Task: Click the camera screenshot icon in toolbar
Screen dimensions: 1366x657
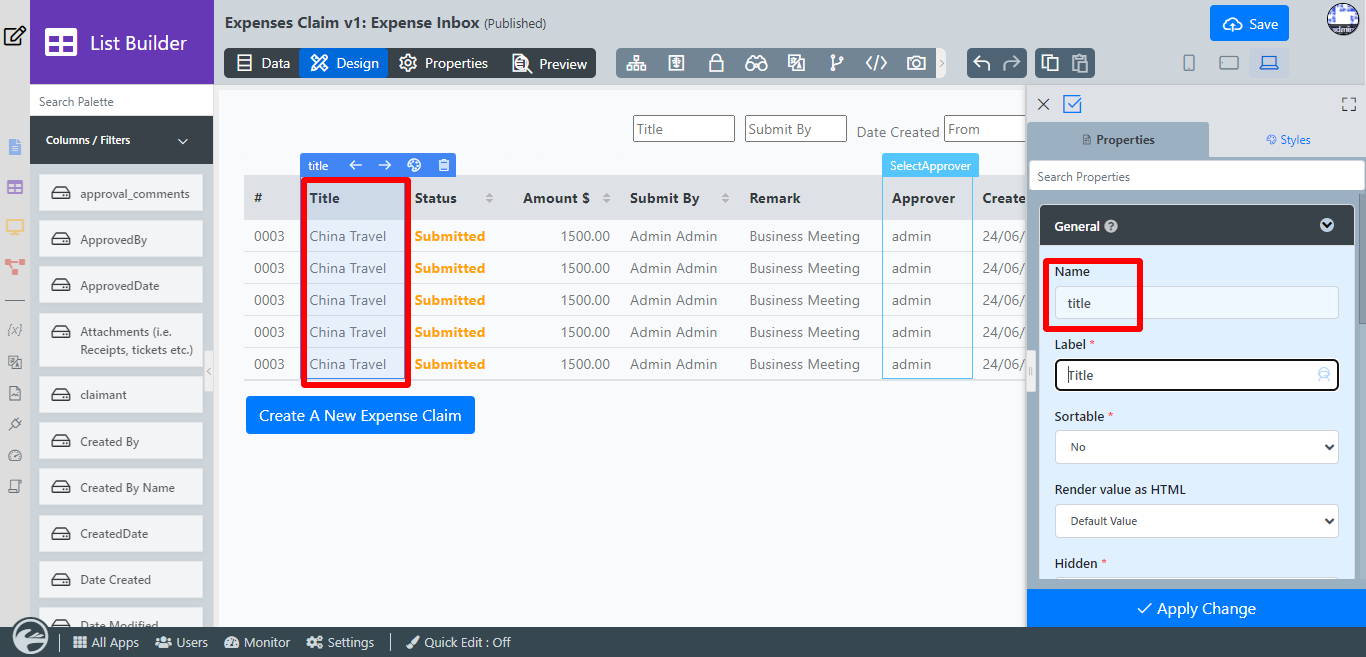Action: 916,63
